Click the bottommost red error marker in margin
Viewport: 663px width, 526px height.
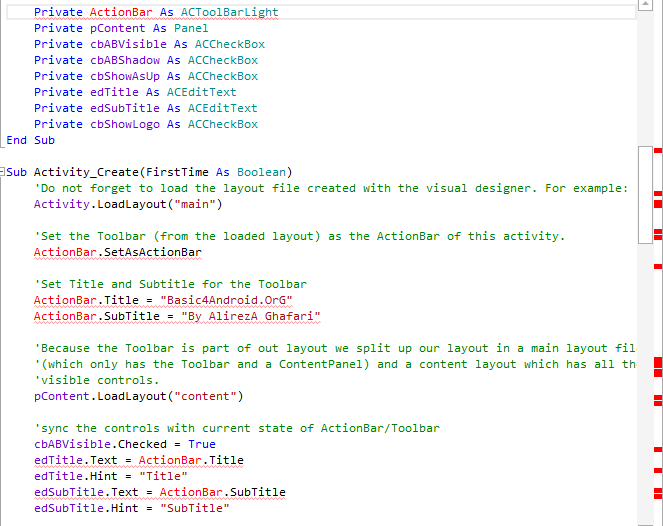[x=657, y=498]
